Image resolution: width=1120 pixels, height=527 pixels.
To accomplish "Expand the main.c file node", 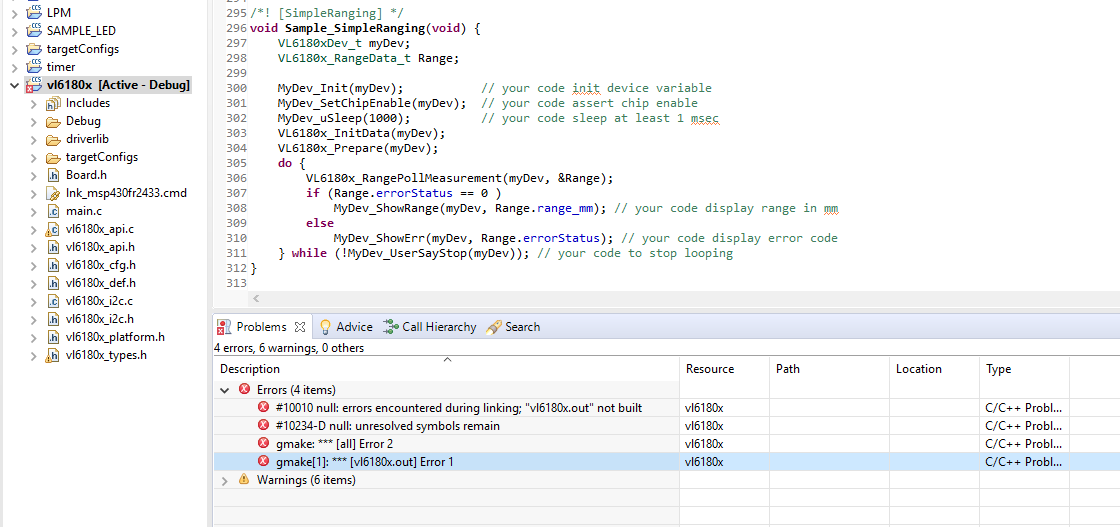I will (34, 211).
